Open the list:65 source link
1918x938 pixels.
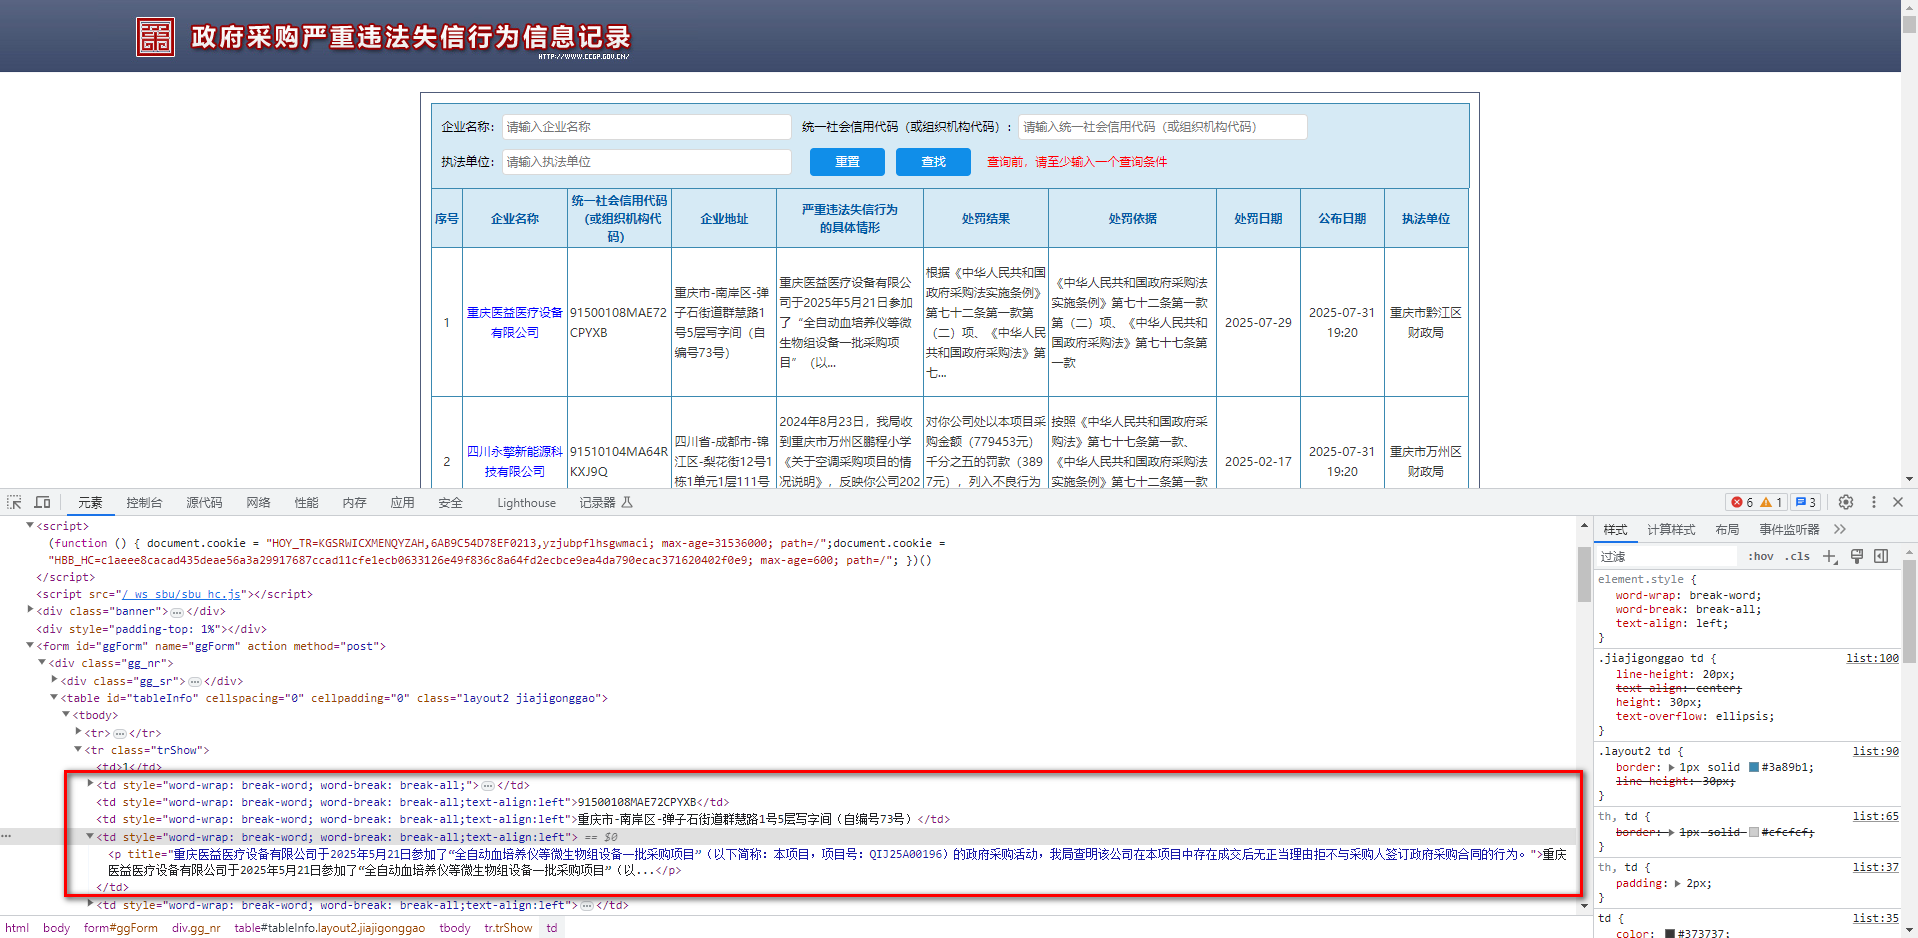tap(1875, 816)
